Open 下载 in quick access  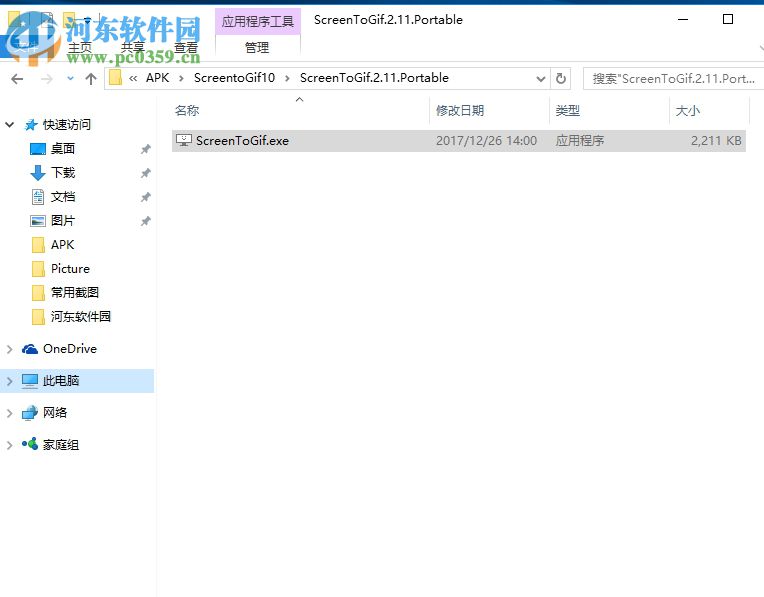[63, 173]
